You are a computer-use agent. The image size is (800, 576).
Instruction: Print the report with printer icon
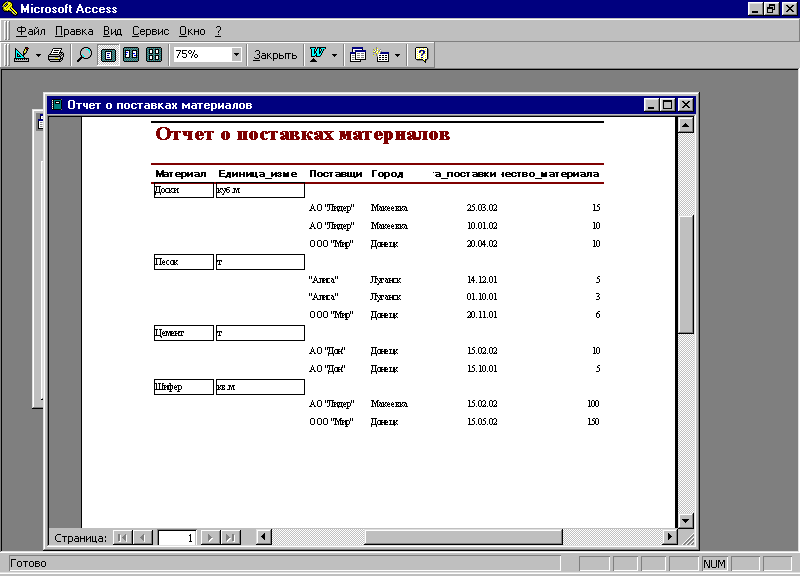[x=56, y=55]
